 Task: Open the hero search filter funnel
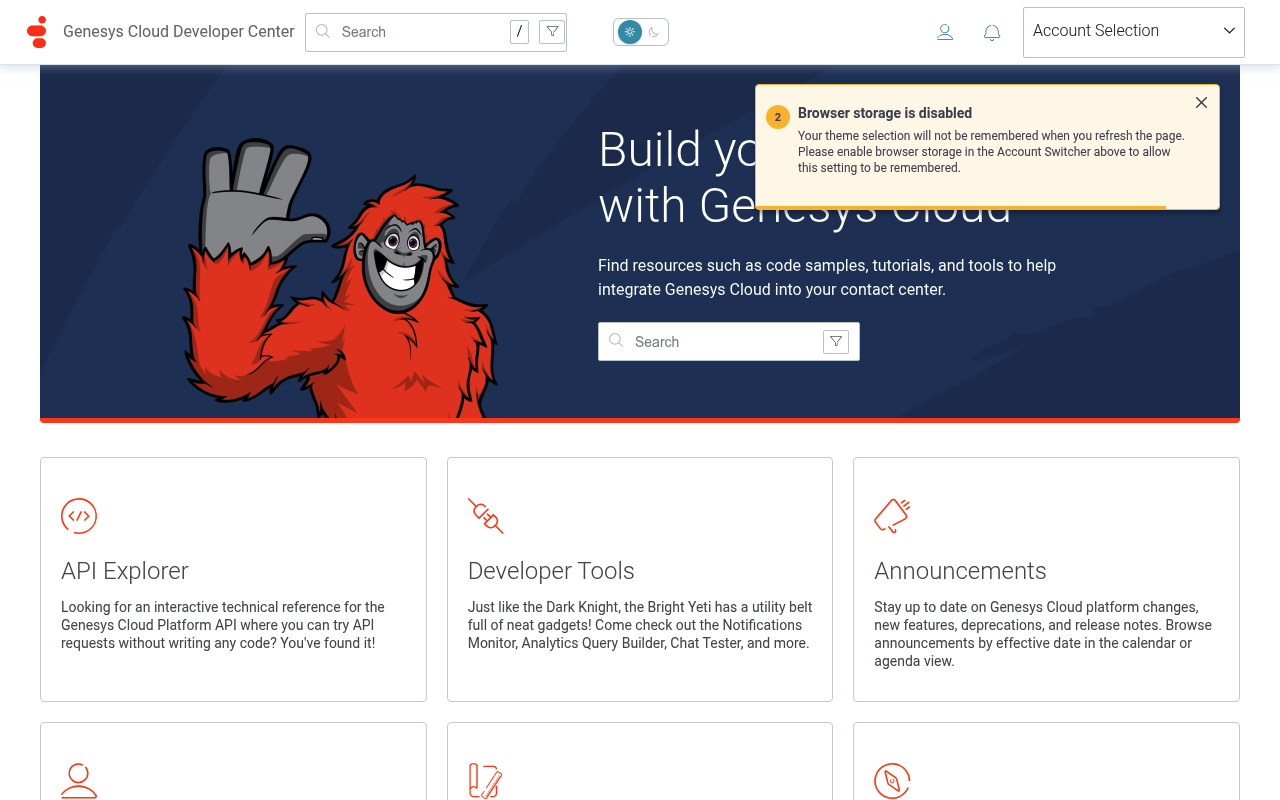(836, 342)
